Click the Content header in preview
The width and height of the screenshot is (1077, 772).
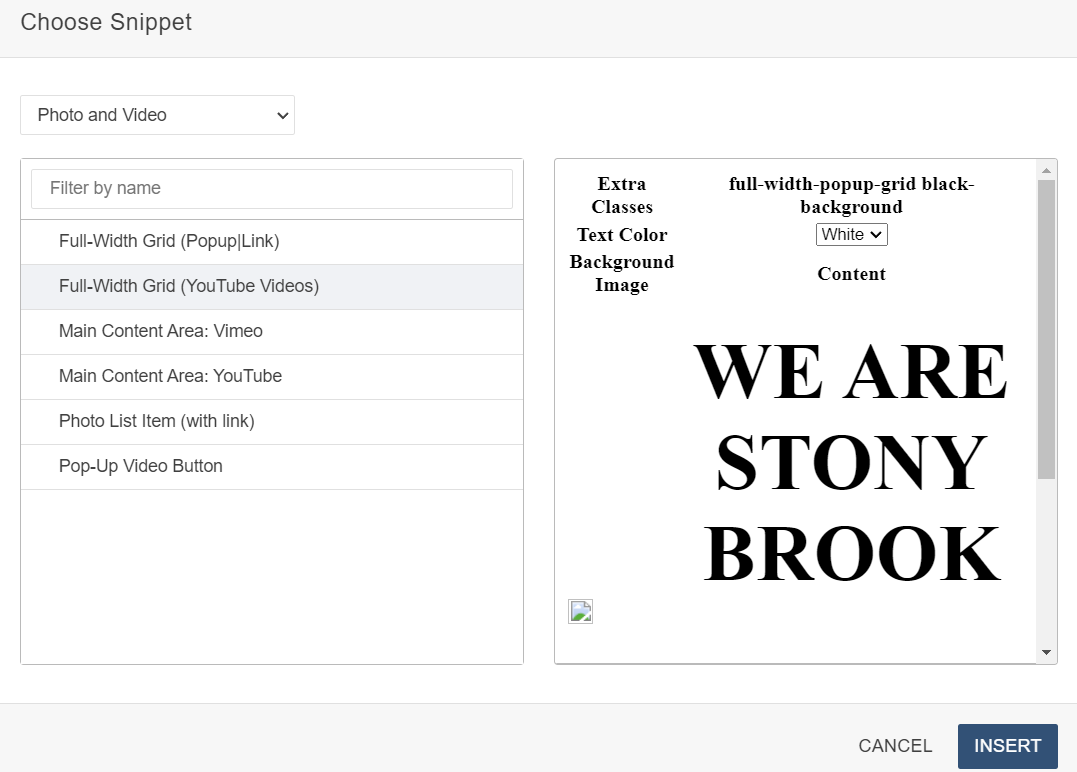pos(851,274)
